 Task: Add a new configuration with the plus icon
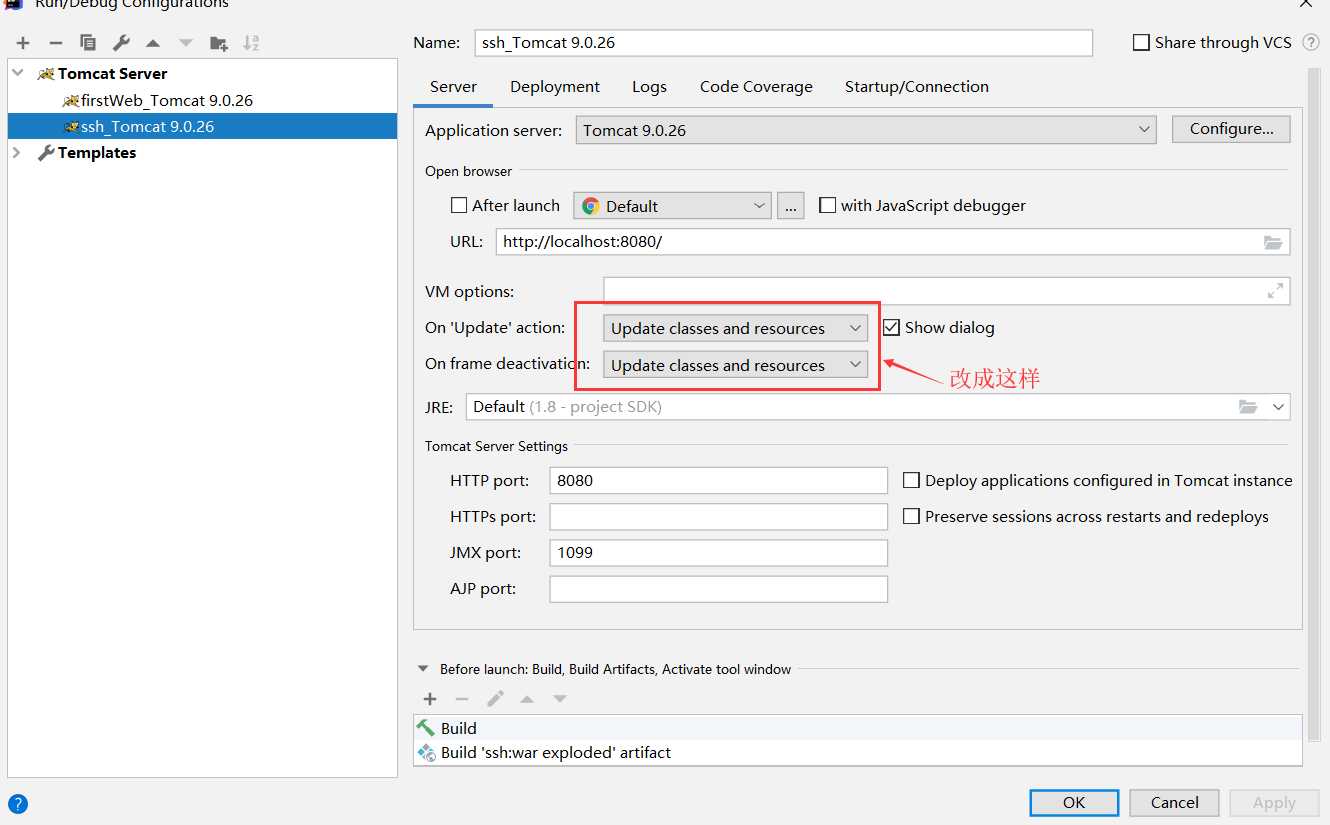23,43
